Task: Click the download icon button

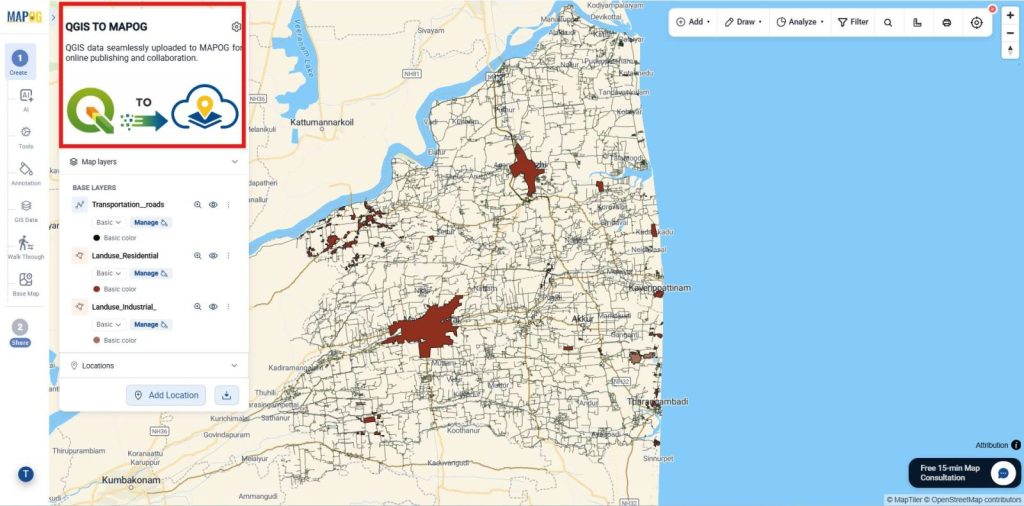Action: (227, 395)
